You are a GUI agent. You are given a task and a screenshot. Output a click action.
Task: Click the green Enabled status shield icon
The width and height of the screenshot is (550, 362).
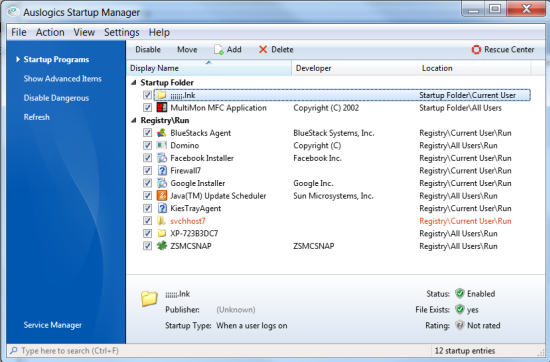460,293
